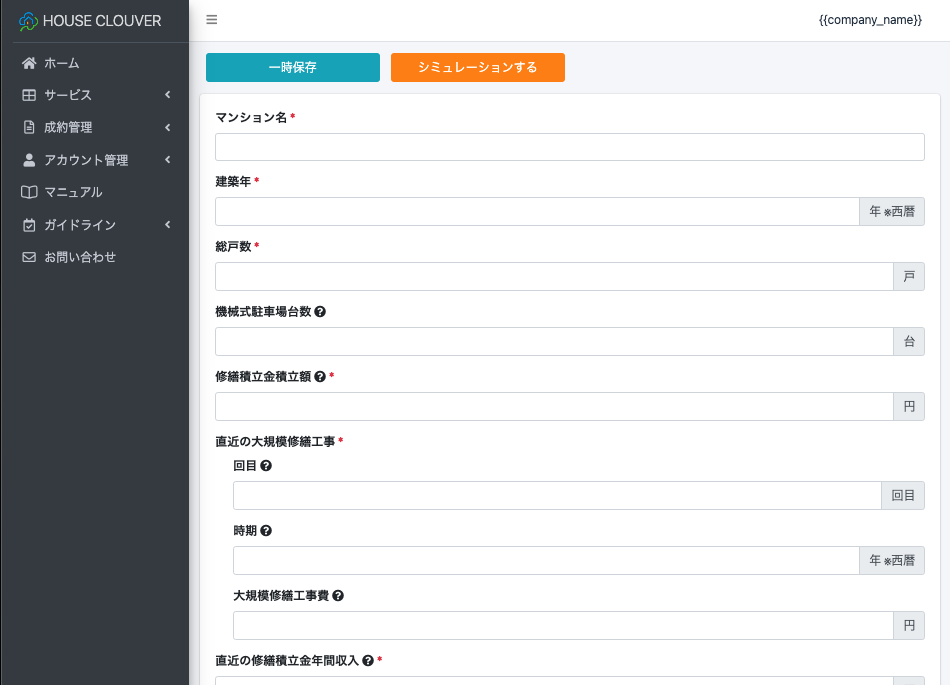Open the マニュアル sidebar item
The width and height of the screenshot is (950, 685).
(73, 192)
